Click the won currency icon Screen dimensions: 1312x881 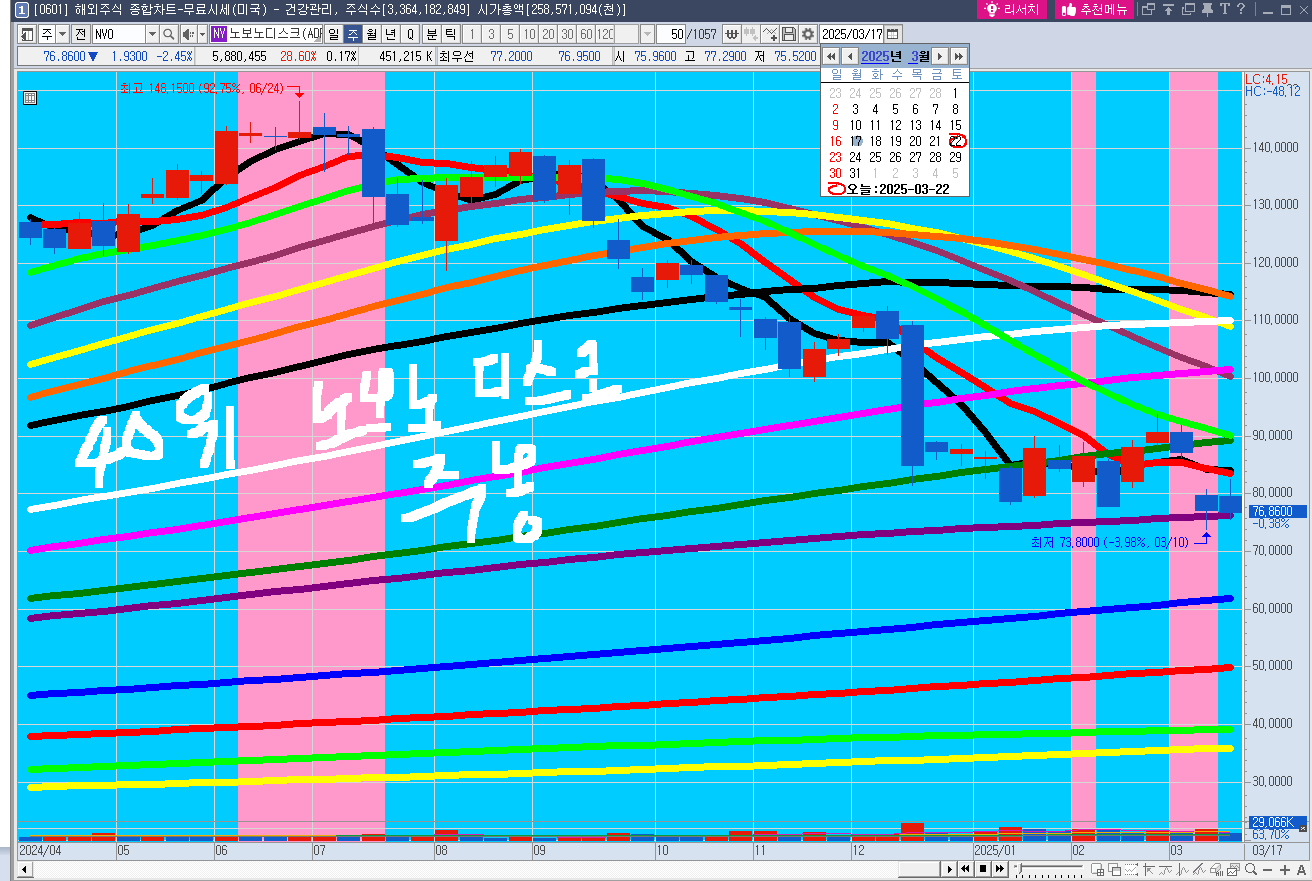pyautogui.click(x=732, y=34)
